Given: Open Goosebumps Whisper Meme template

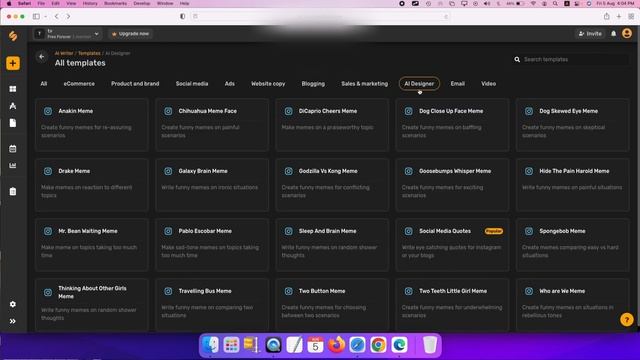Looking at the screenshot, I should click(452, 185).
